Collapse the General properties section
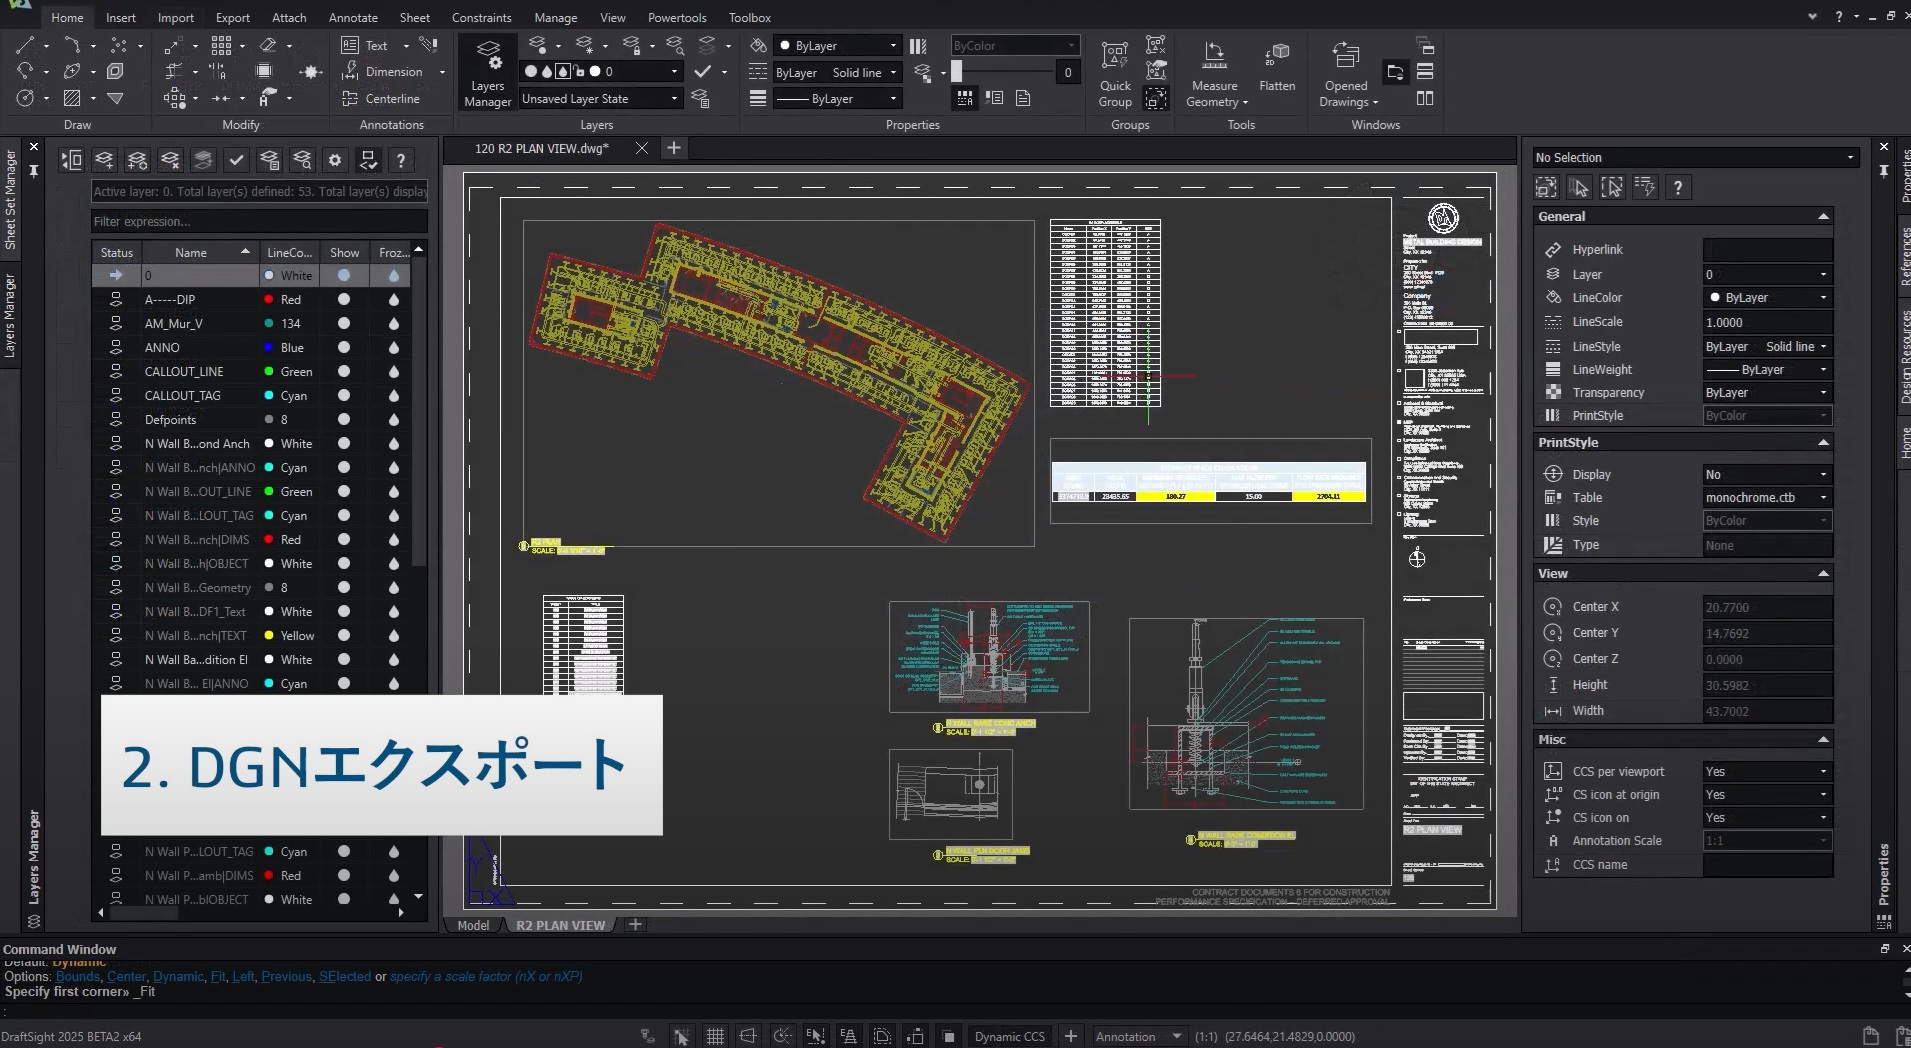The image size is (1911, 1048). pyautogui.click(x=1822, y=217)
